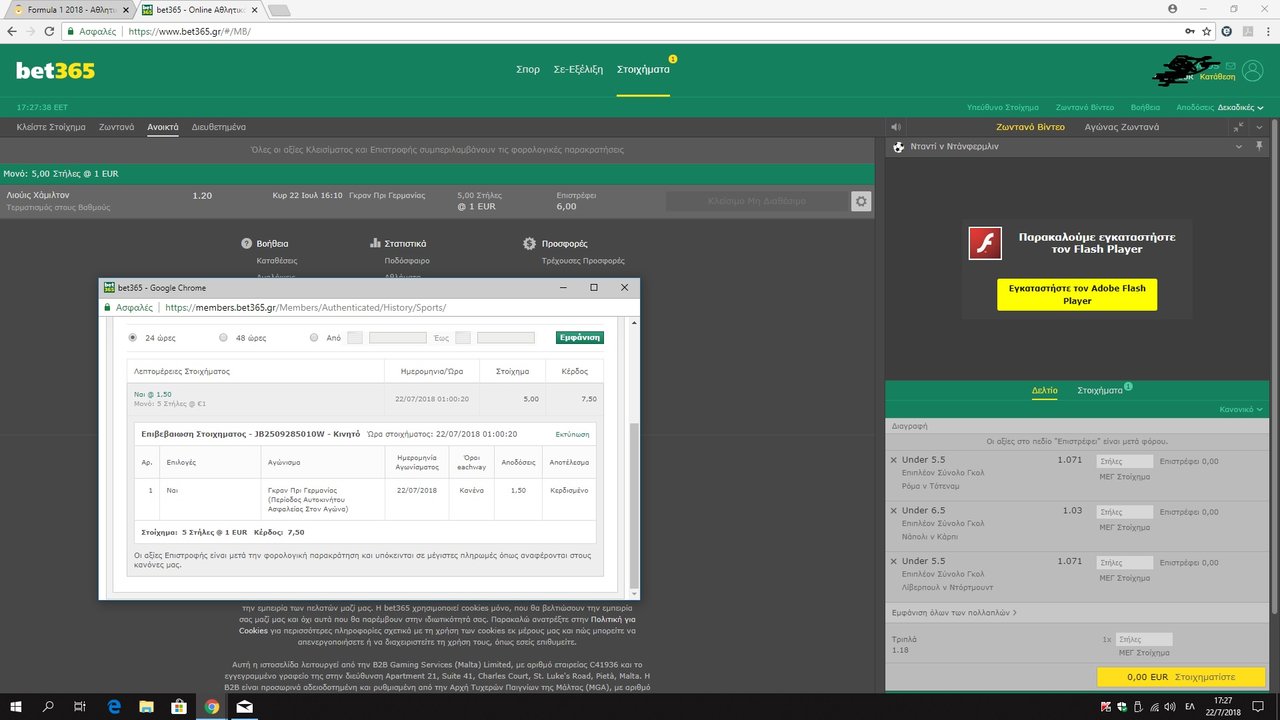Remove Under 5.5 Λίβερπουλ ν Ντόρτμουντ selection
The image size is (1280, 720).
pos(894,561)
